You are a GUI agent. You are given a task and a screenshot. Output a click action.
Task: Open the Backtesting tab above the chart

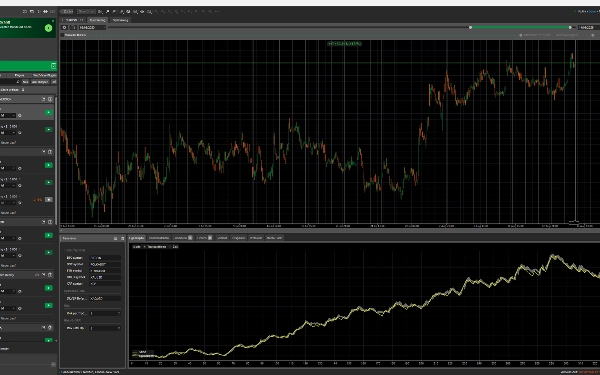coord(98,20)
